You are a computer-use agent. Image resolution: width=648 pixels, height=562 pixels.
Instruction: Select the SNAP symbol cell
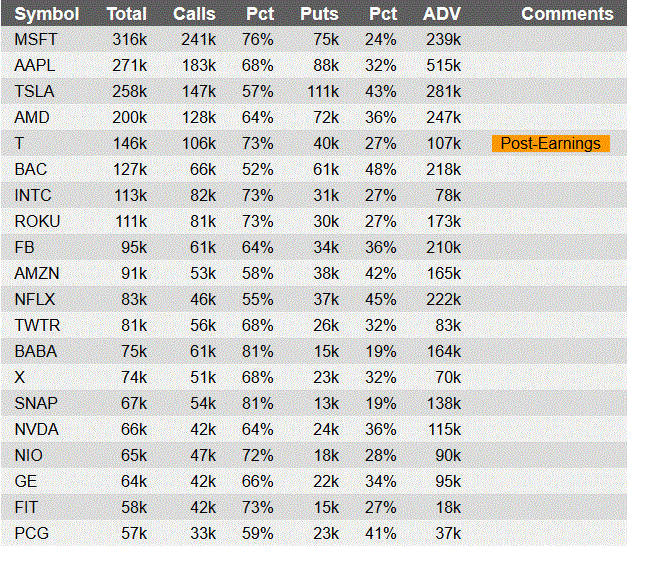pyautogui.click(x=36, y=404)
